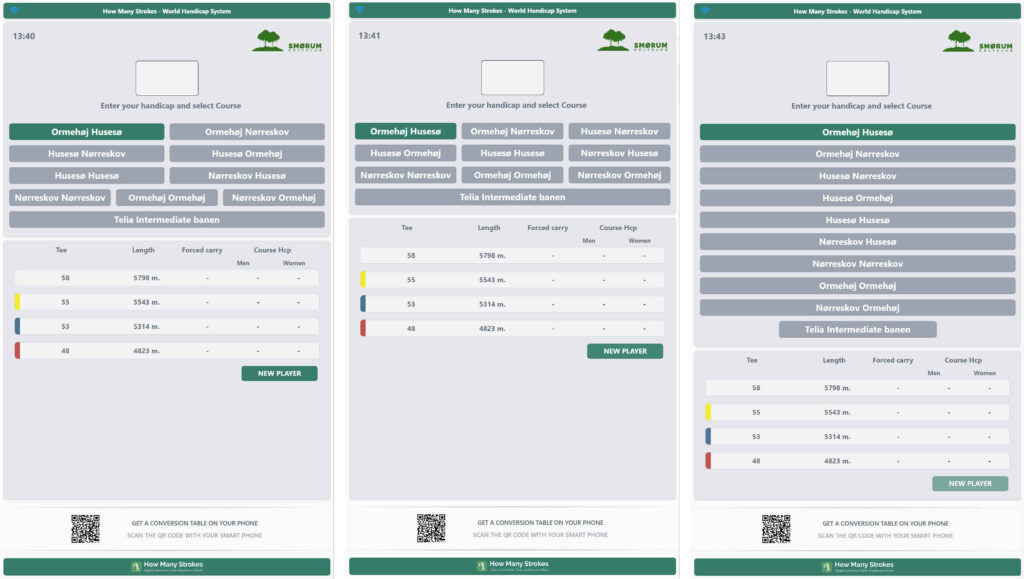The width and height of the screenshot is (1024, 579).
Task: Click tee number 58 in the 13:43 screen
Action: point(756,388)
